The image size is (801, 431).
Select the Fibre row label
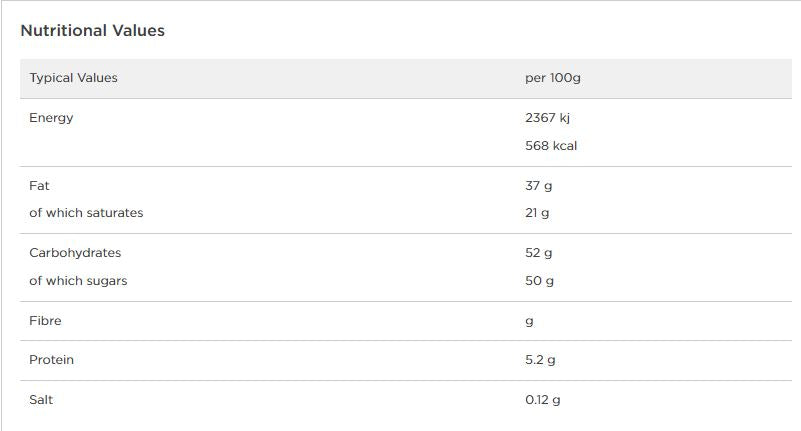45,321
